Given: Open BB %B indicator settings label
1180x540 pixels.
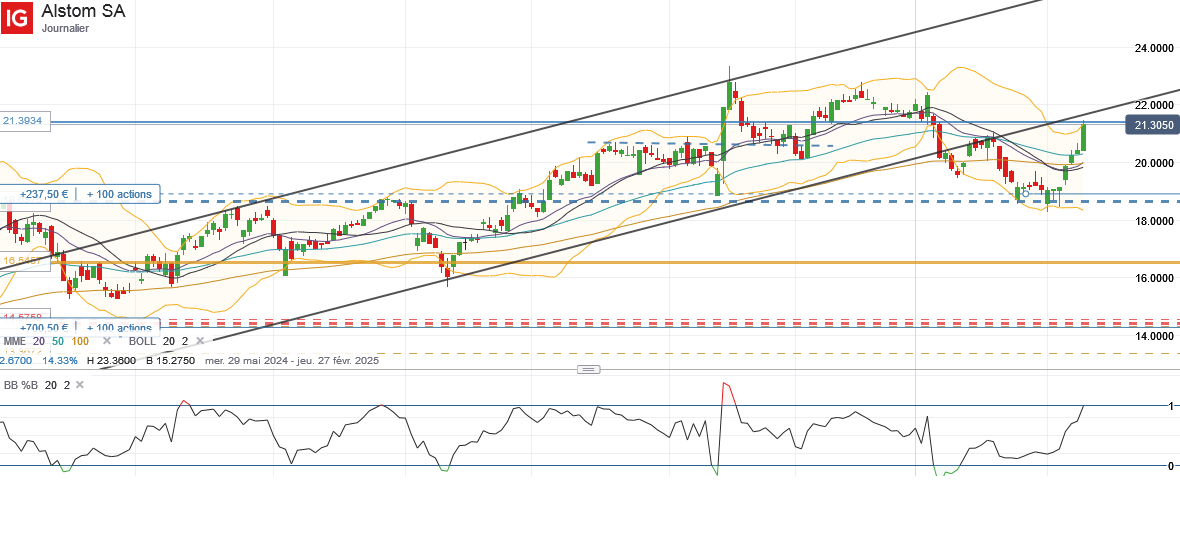Looking at the screenshot, I should [x=20, y=384].
